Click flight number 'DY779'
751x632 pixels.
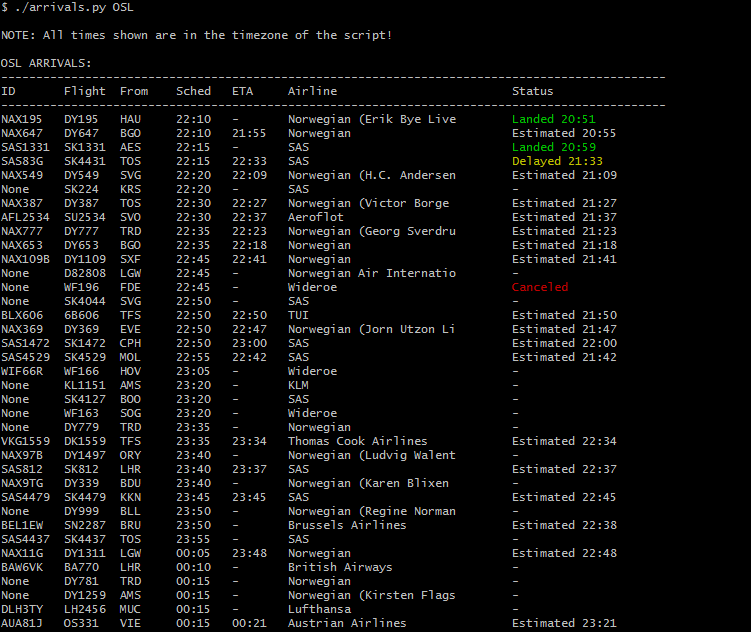click(x=81, y=427)
